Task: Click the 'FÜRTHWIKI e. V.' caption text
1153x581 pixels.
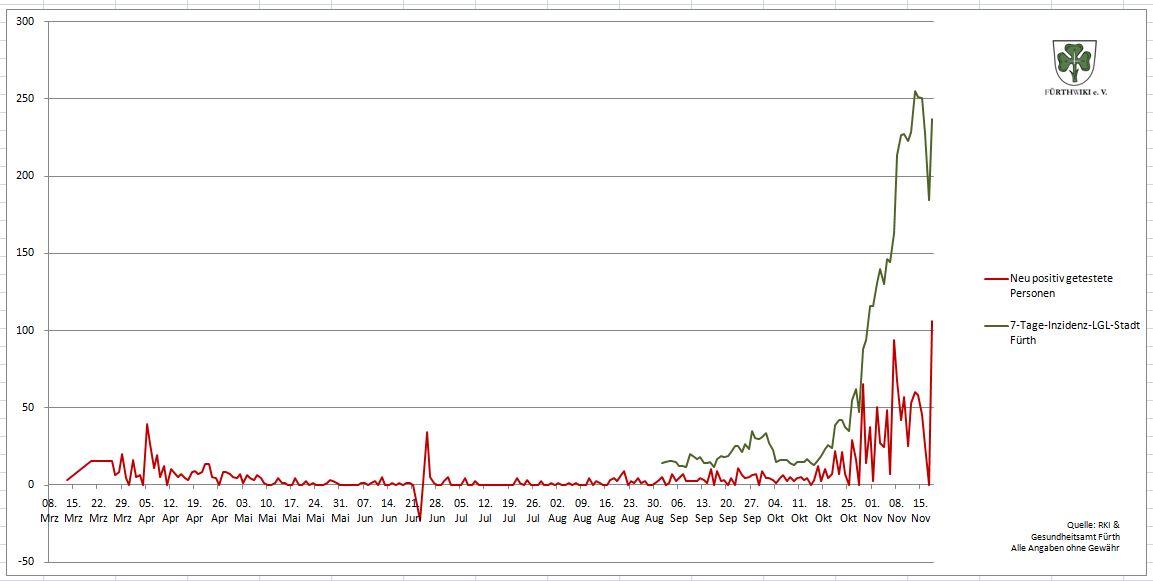Action: point(1075,91)
